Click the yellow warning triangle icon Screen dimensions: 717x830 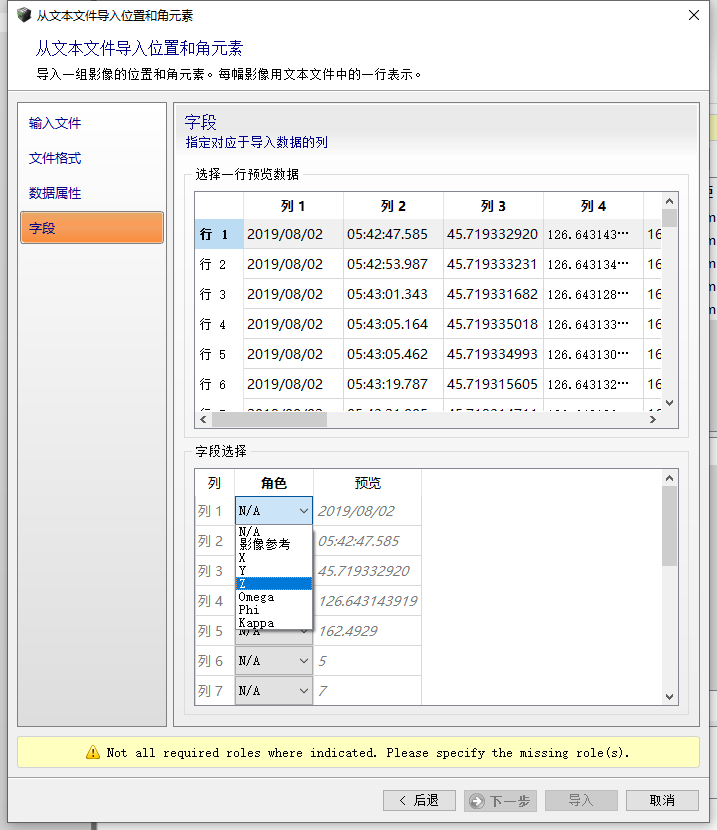click(x=93, y=752)
